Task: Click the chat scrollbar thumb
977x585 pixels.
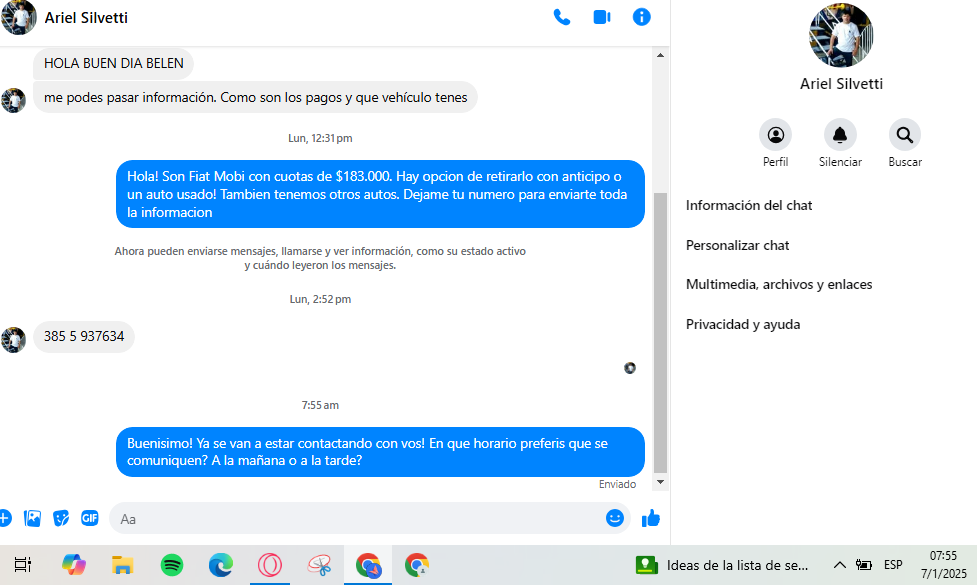Action: 660,333
